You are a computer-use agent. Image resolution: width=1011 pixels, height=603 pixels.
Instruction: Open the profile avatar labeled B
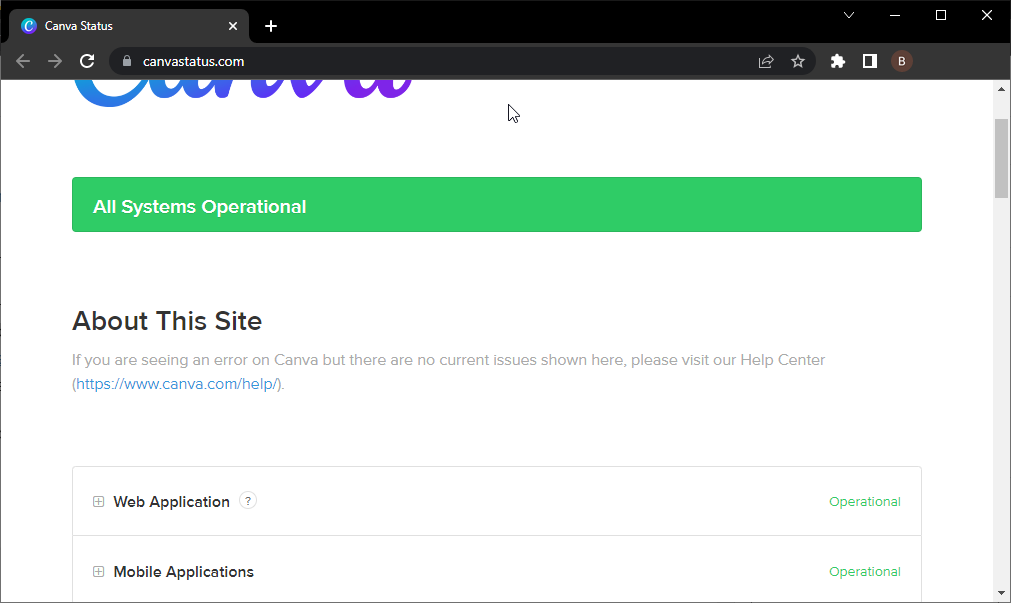(x=901, y=61)
